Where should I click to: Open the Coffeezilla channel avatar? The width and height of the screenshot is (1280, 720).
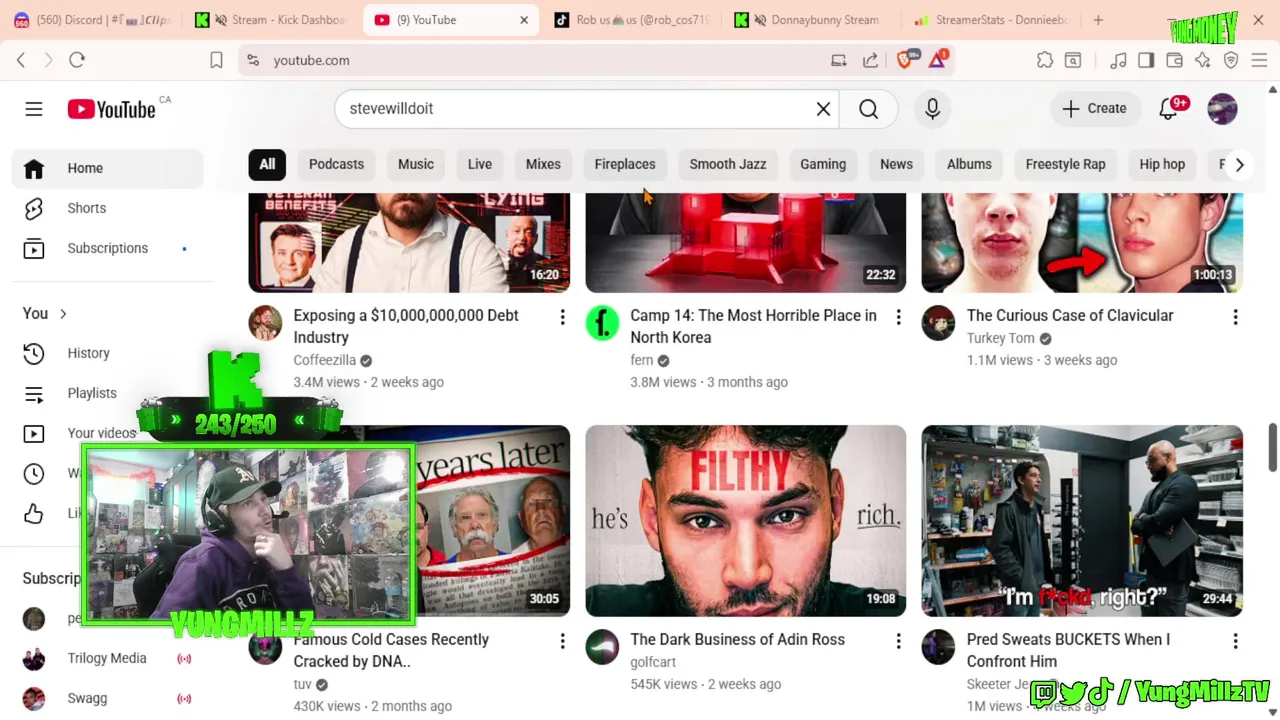266,323
